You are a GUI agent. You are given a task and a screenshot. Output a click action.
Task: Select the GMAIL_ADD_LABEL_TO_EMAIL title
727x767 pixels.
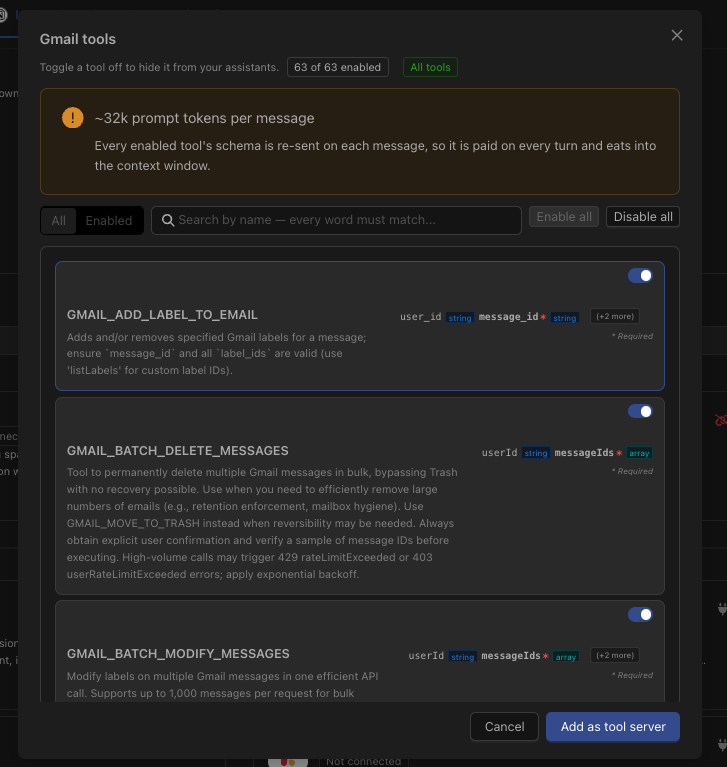162,315
